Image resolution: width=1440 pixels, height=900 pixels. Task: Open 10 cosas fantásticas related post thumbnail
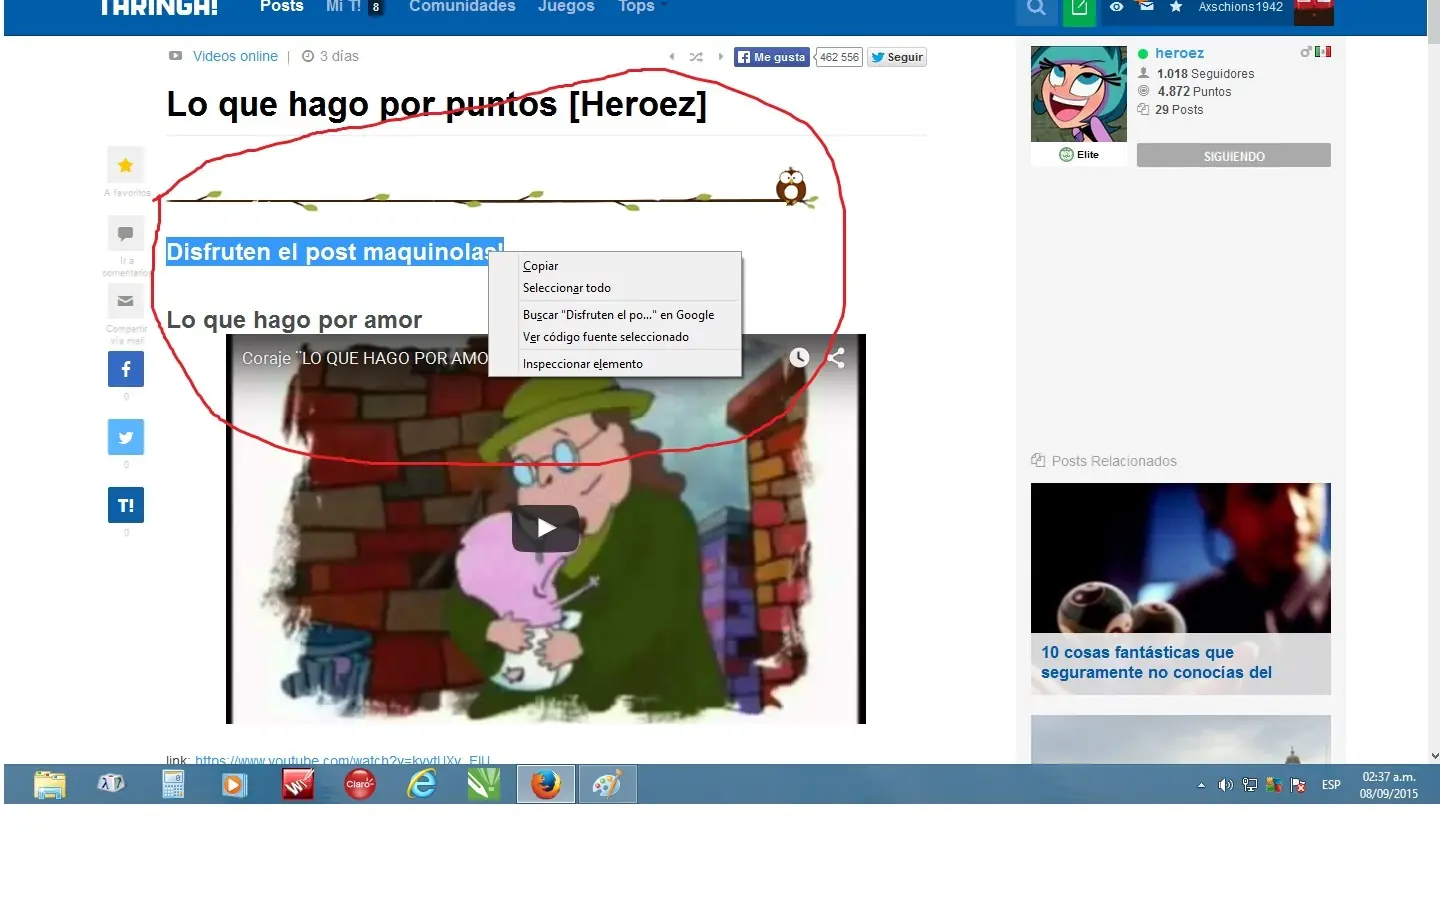point(1181,558)
